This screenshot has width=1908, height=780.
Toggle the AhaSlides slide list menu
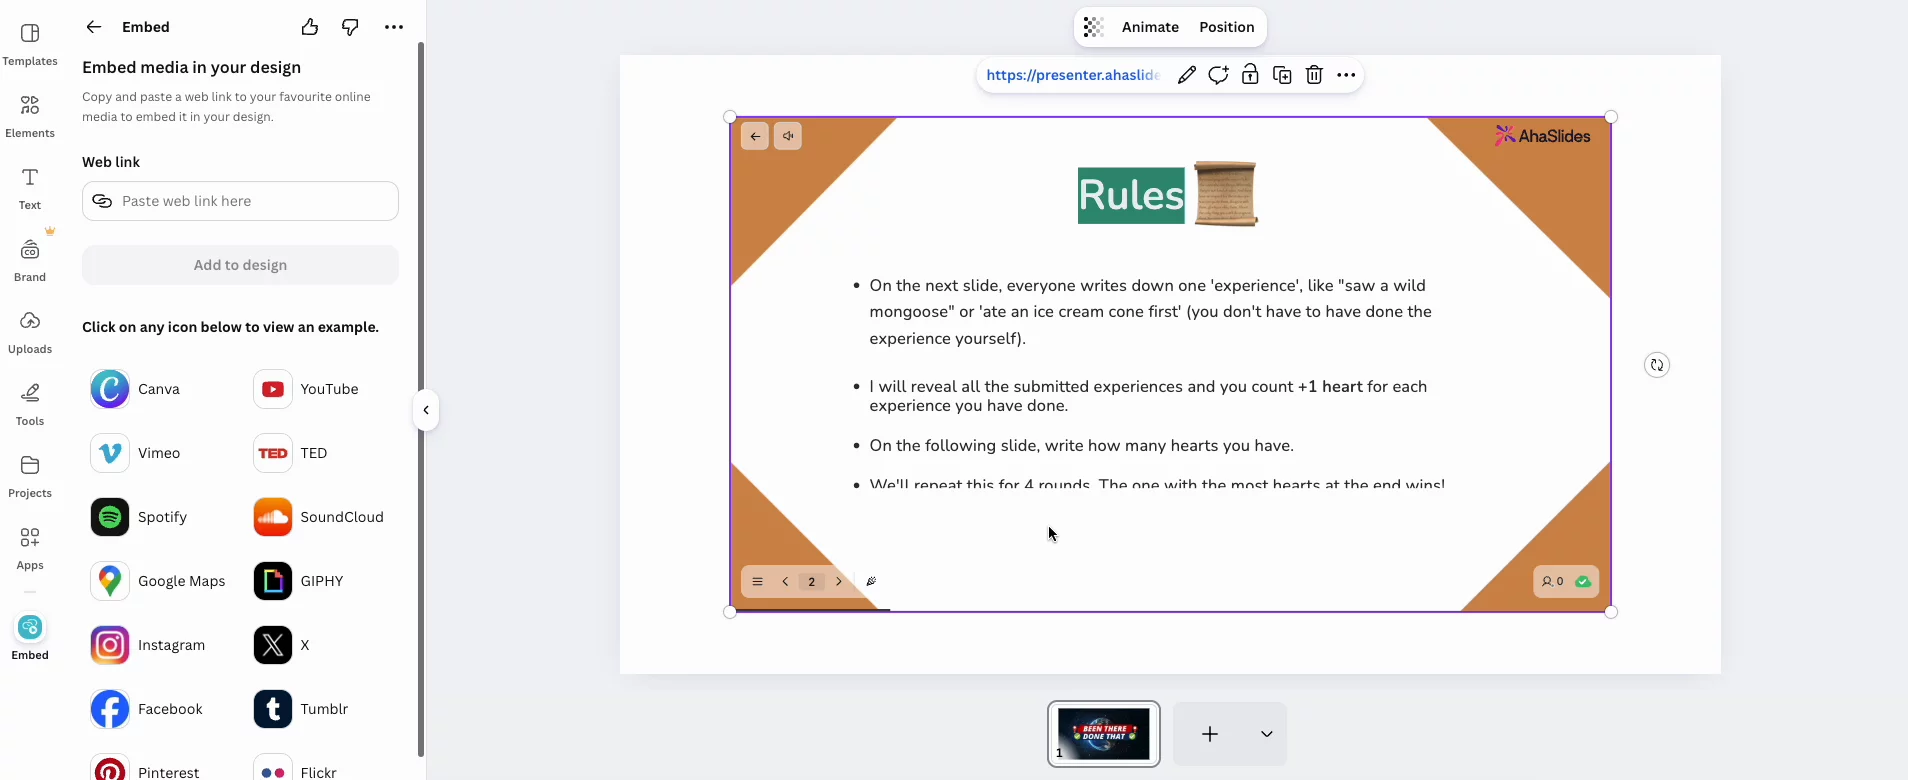point(757,581)
